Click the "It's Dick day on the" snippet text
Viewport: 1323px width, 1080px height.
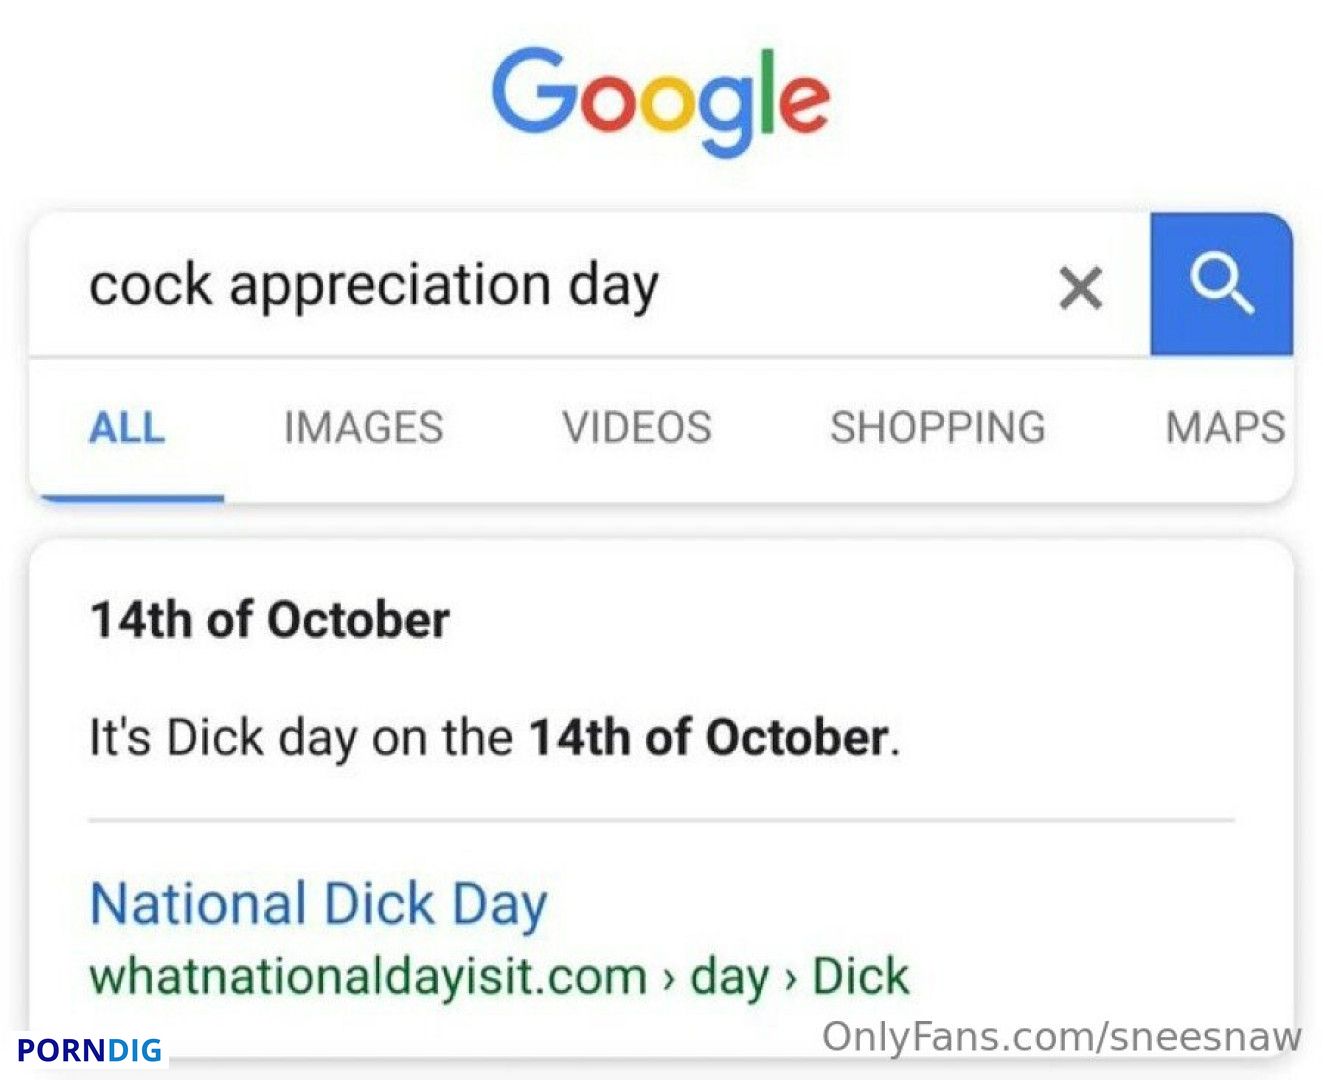301,738
